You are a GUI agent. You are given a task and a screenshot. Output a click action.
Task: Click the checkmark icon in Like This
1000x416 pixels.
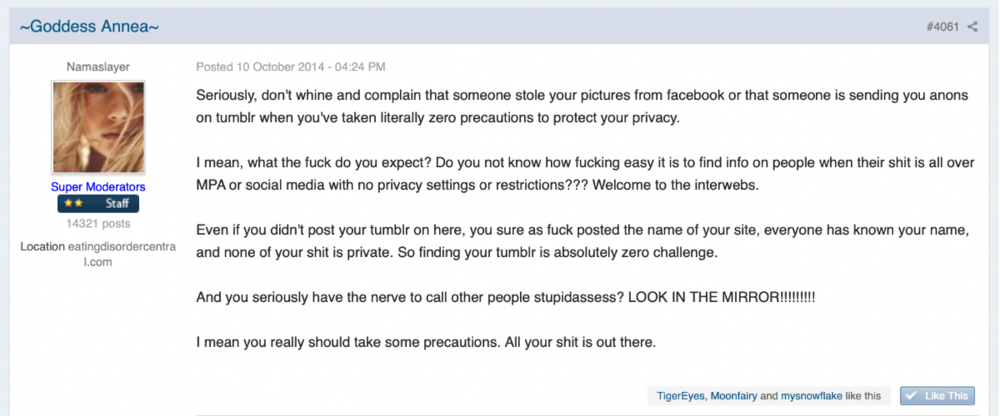click(x=911, y=396)
